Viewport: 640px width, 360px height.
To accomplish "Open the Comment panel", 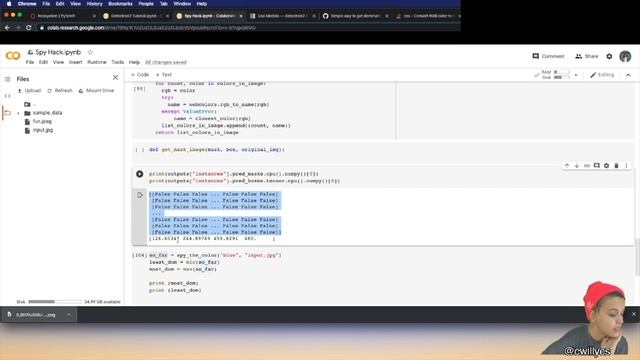I will click(548, 56).
